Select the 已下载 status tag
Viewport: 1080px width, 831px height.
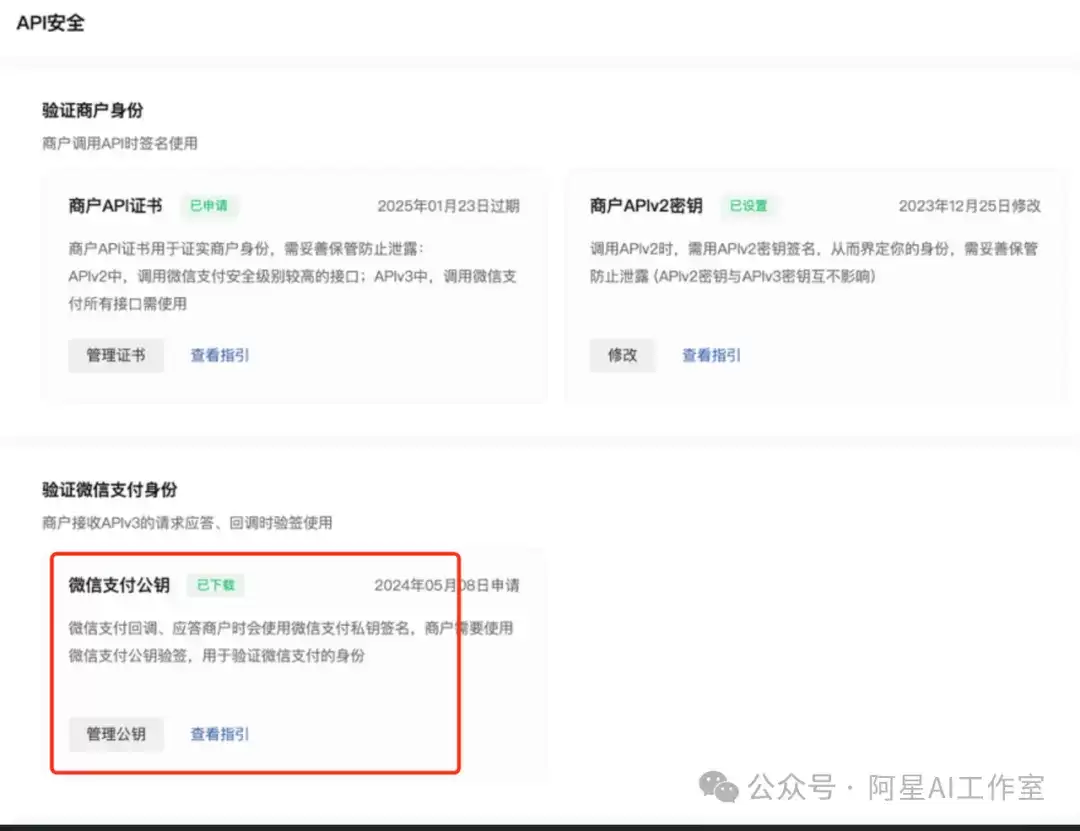(216, 585)
